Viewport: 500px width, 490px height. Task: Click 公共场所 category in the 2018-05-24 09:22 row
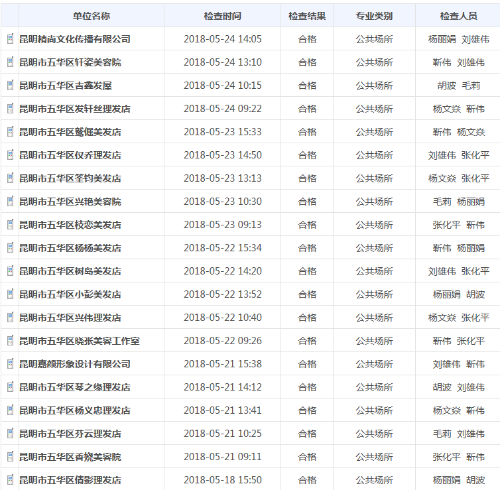[x=374, y=109]
